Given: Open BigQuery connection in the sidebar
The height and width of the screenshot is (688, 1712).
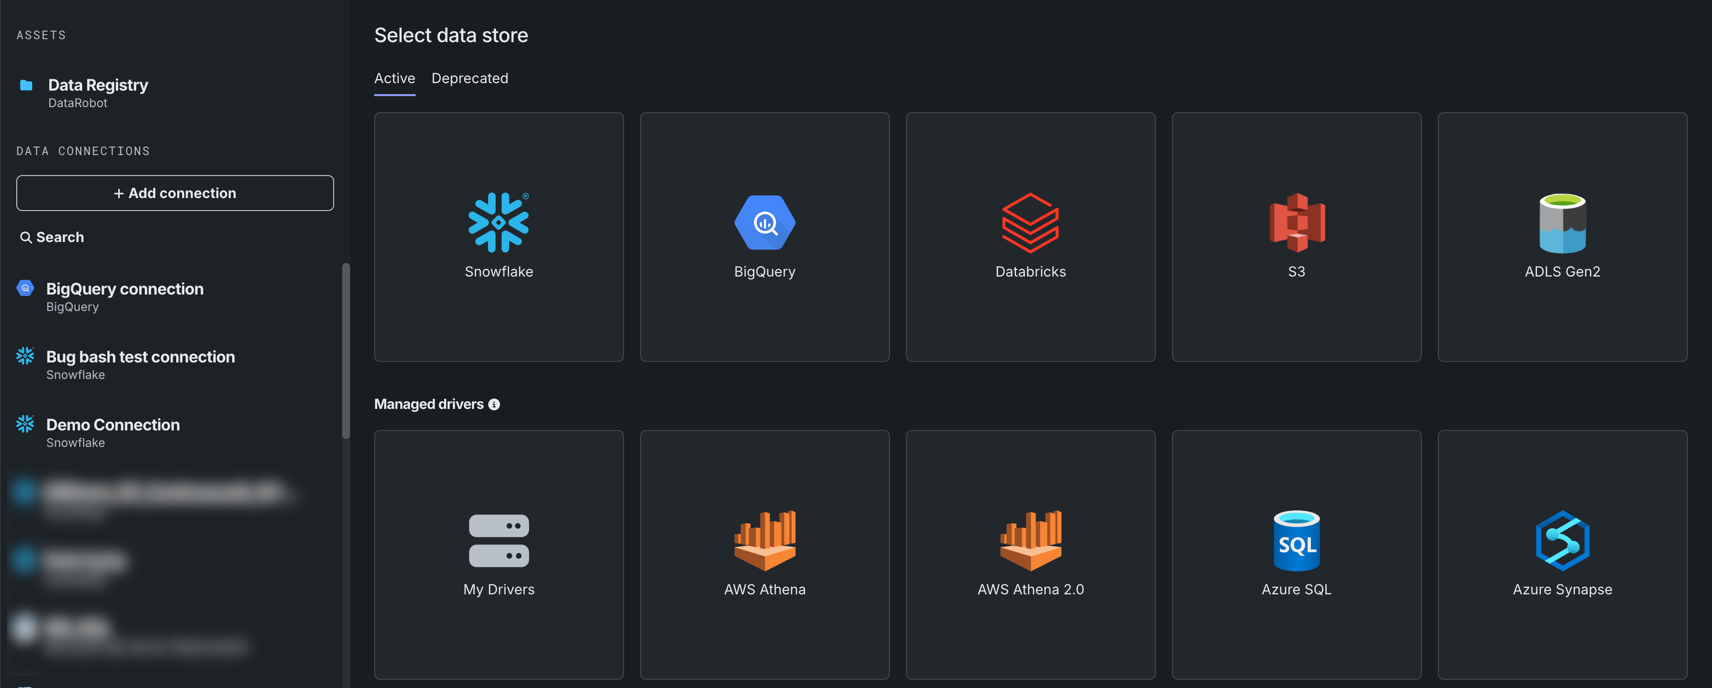Looking at the screenshot, I should point(125,296).
